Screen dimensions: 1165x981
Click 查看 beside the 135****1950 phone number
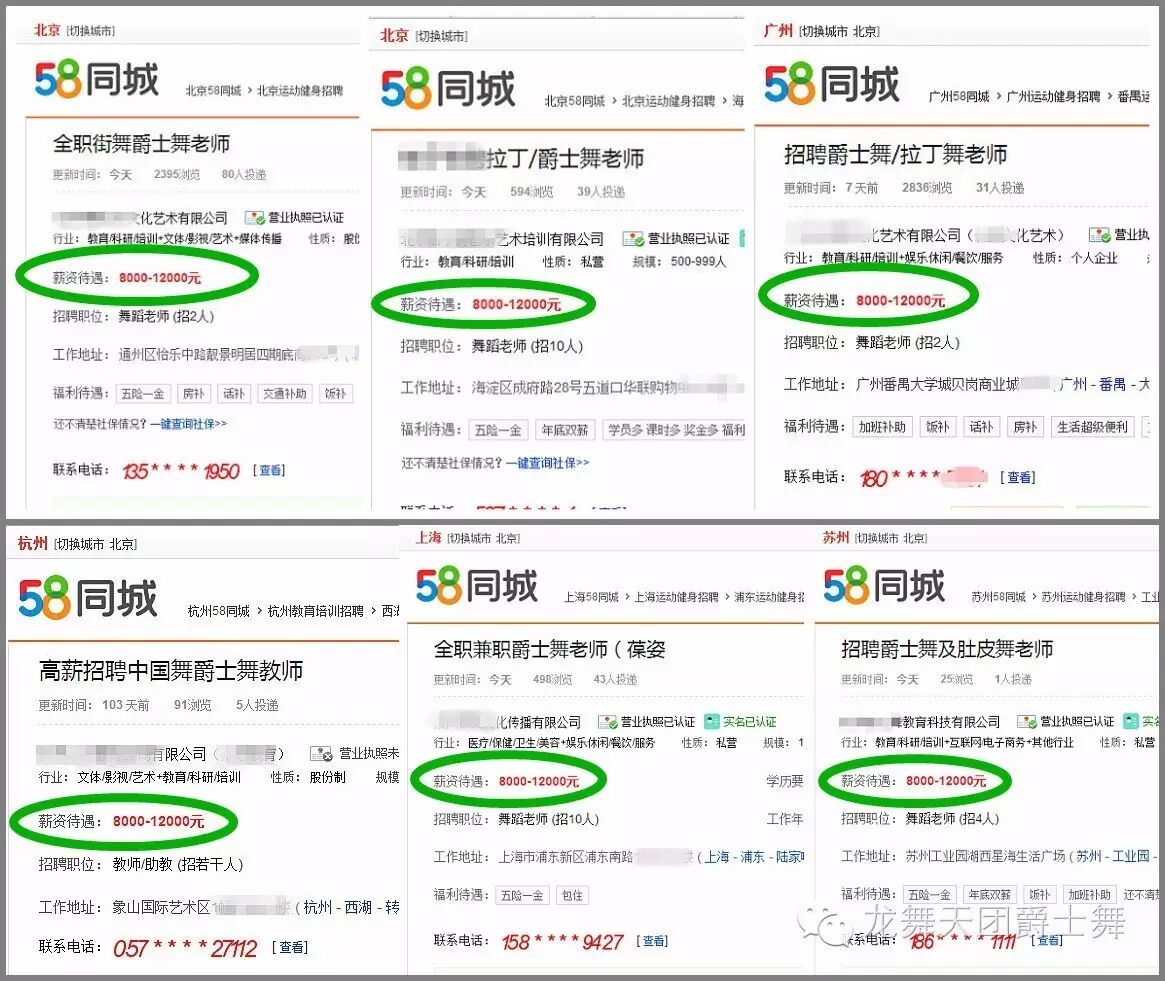(x=270, y=470)
